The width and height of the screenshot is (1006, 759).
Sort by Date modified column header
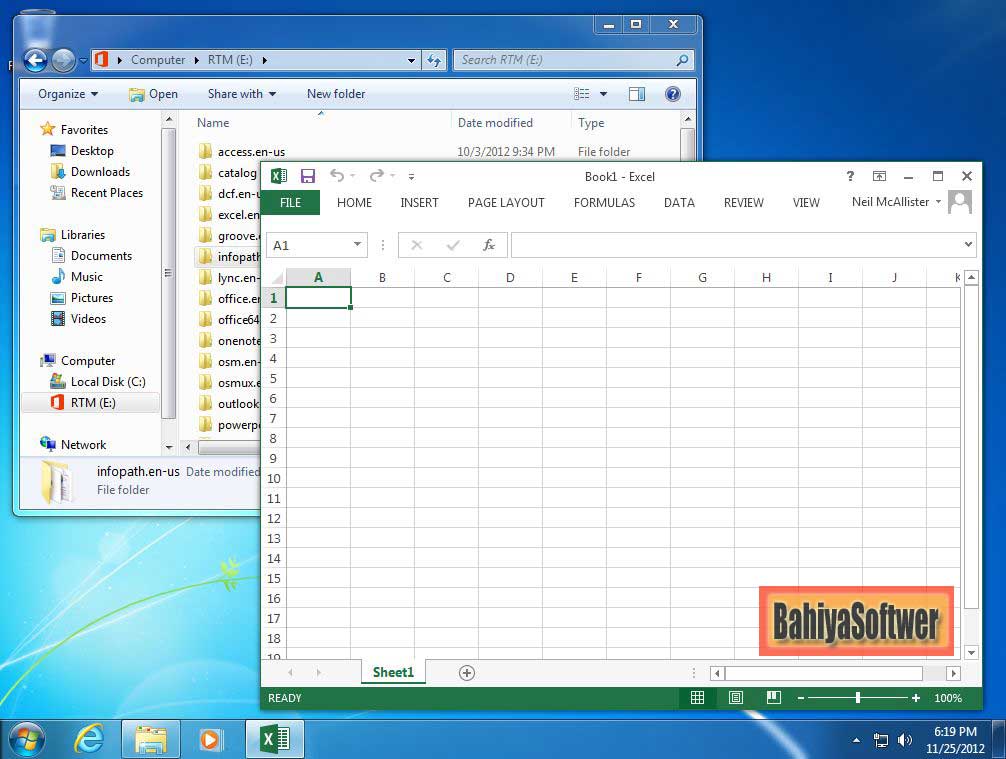pos(495,123)
